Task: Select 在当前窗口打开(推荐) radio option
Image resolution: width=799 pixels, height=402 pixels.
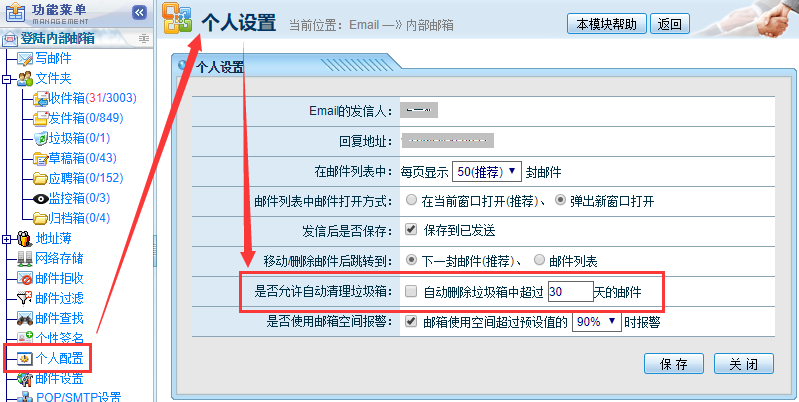Action: (x=411, y=200)
